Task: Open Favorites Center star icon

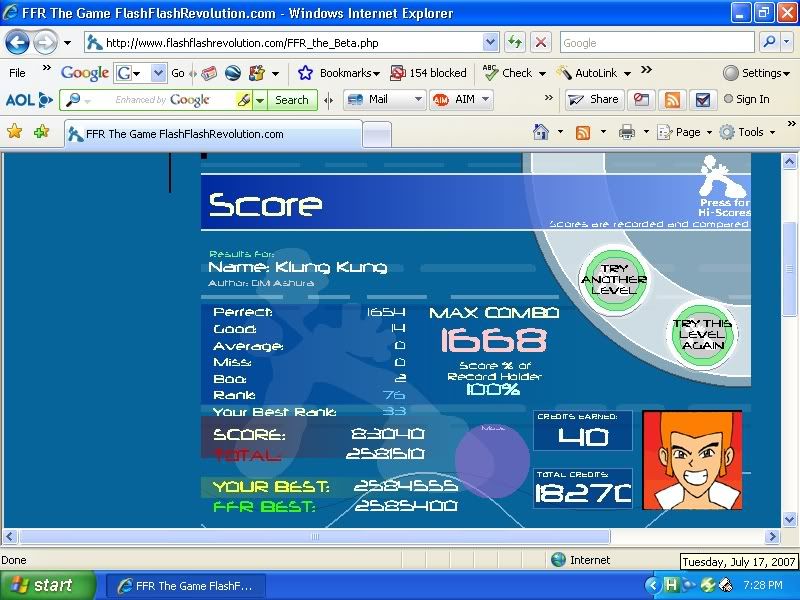Action: click(15, 132)
